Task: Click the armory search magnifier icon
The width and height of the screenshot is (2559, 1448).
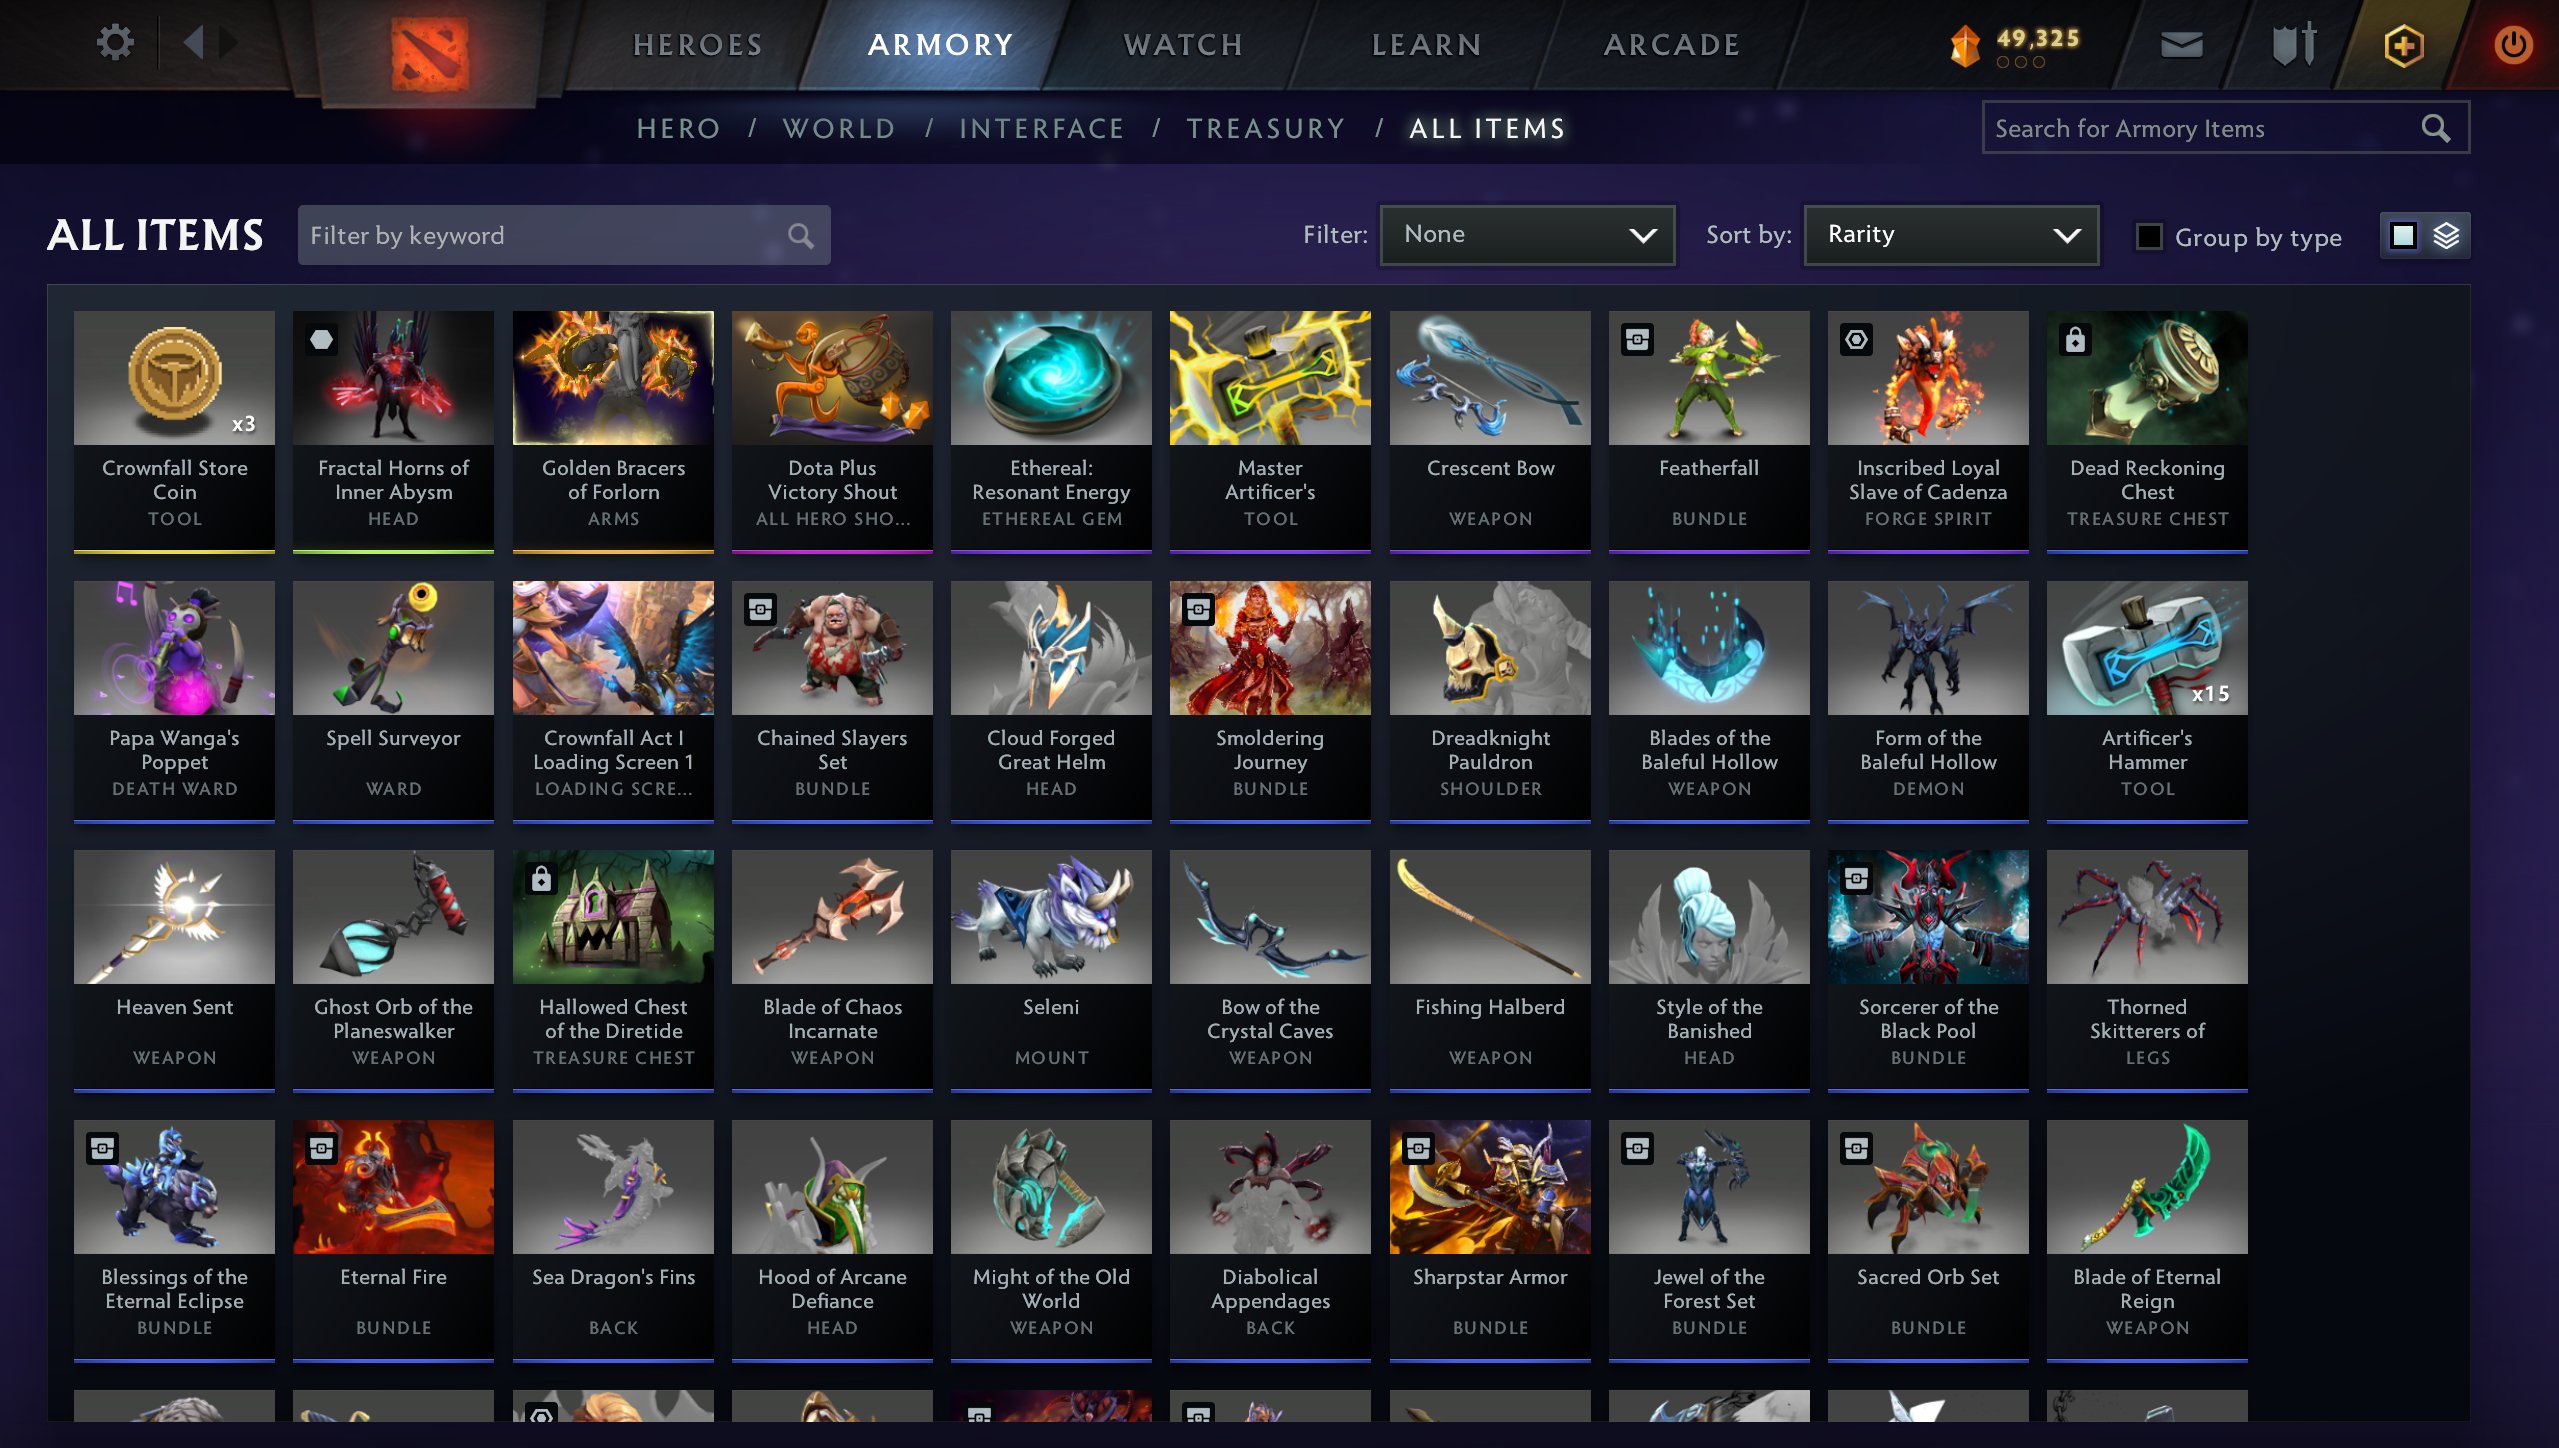Action: click(x=2435, y=128)
